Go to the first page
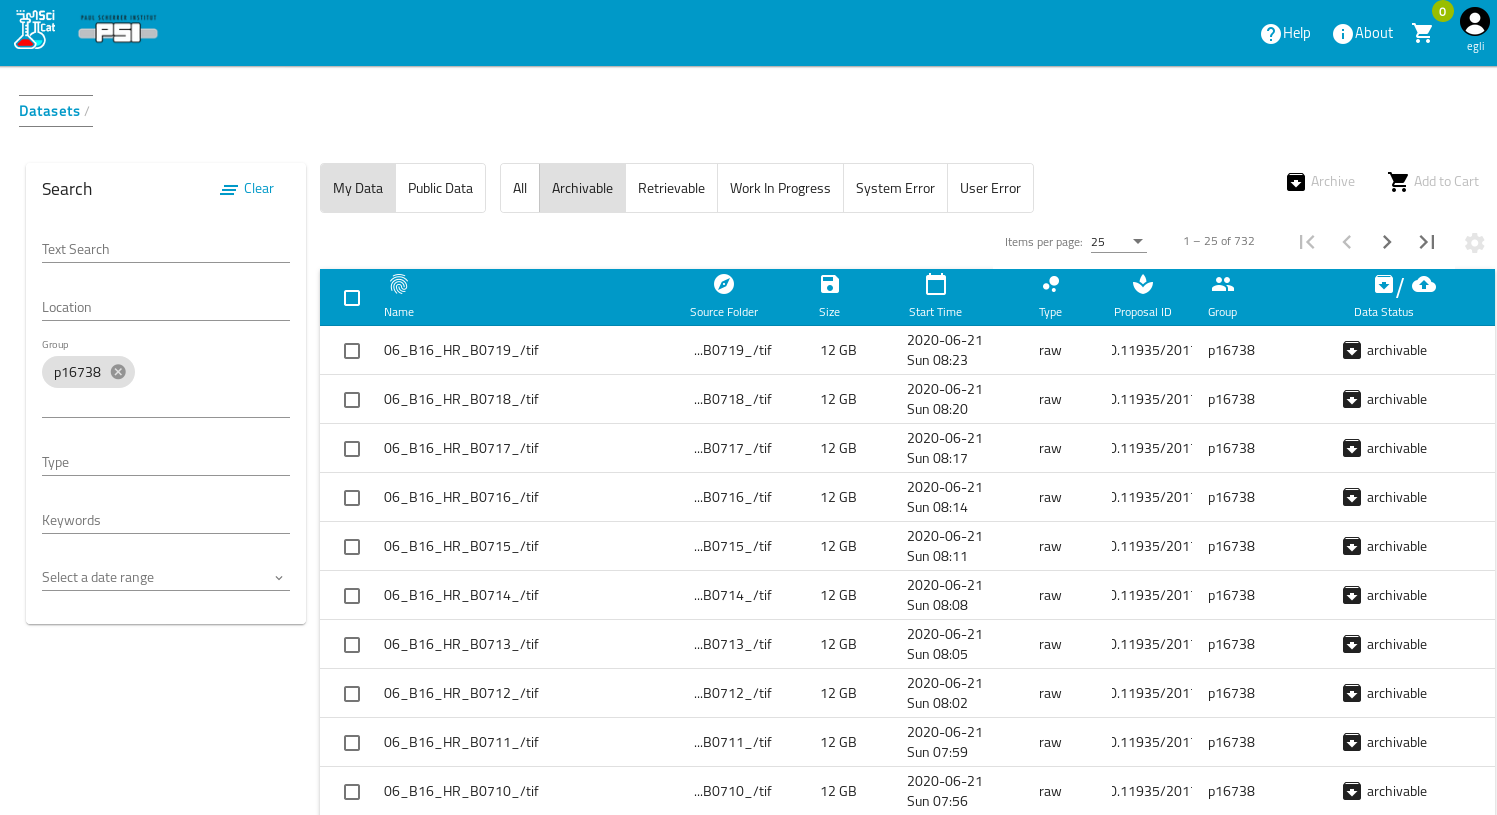Screen dimensions: 1497x815 point(1307,242)
